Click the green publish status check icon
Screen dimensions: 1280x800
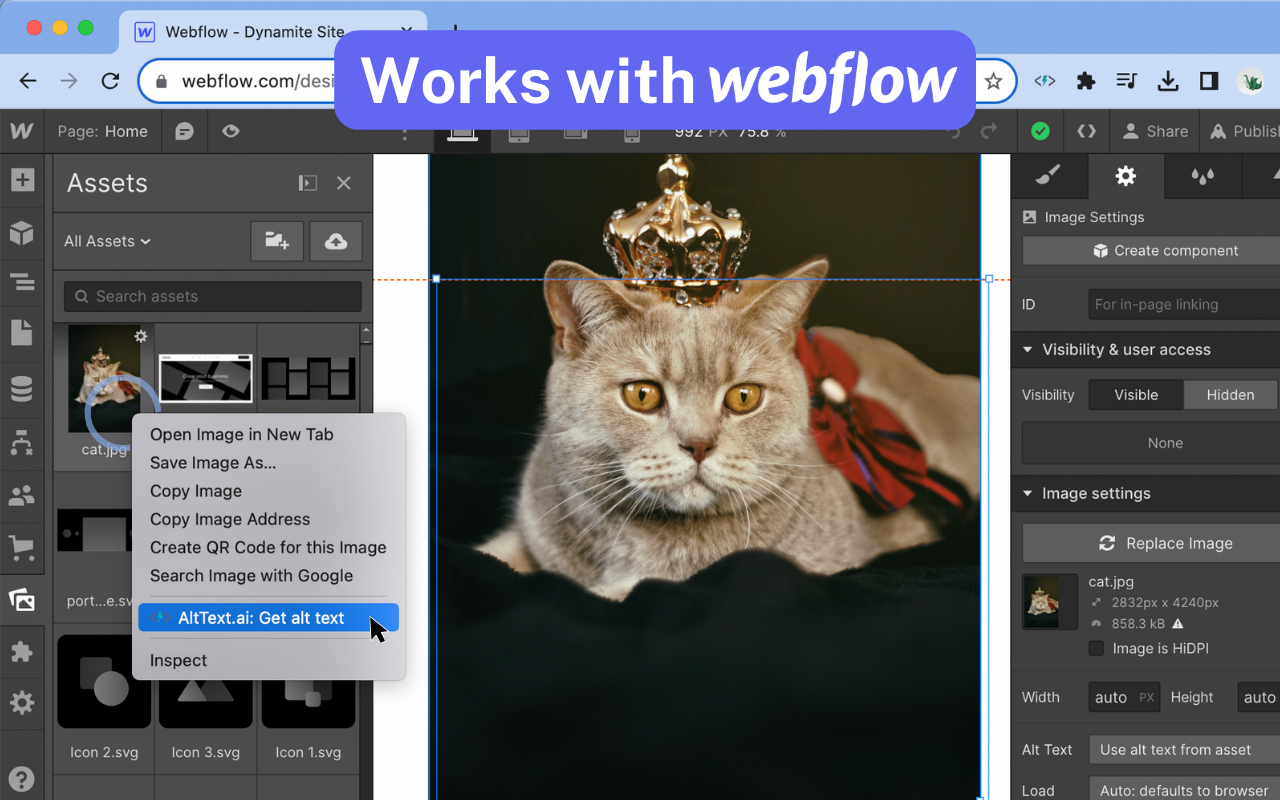tap(1040, 131)
